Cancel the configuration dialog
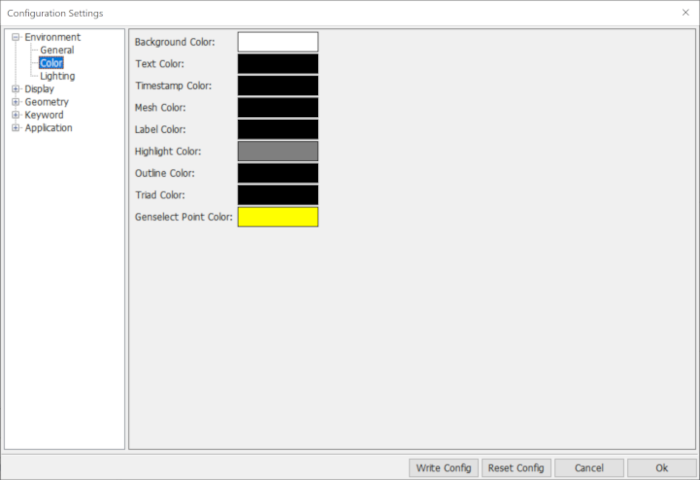 (x=589, y=468)
